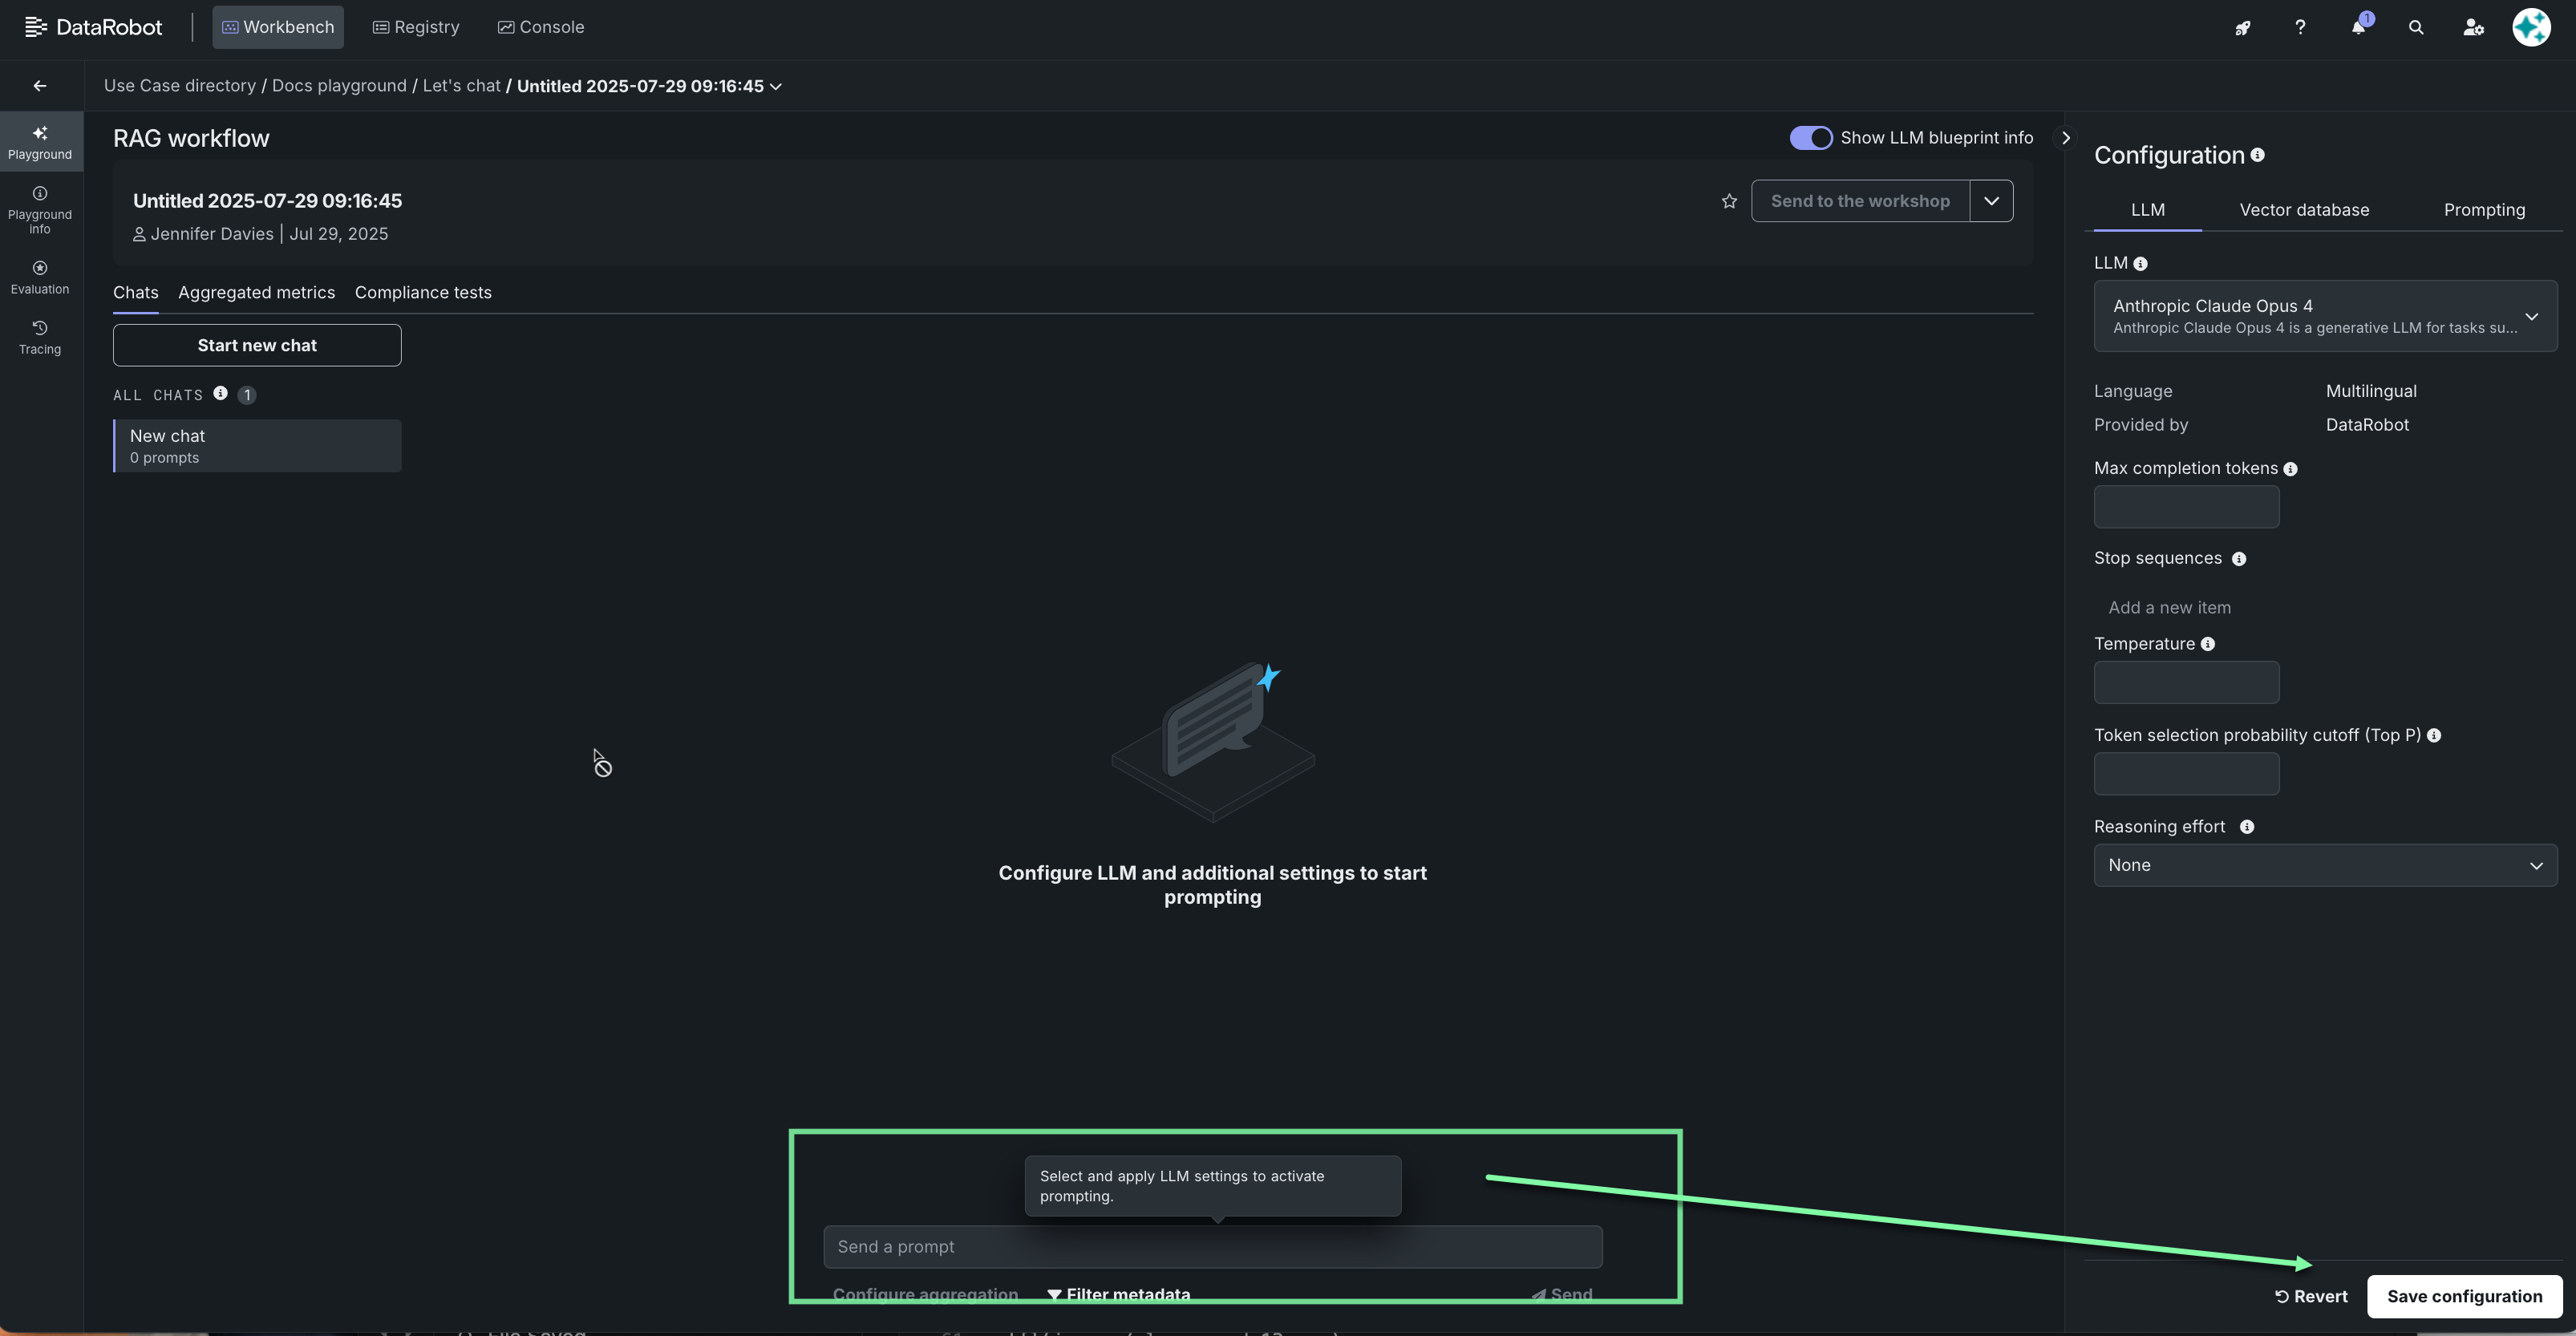
Task: Click the rocket icon in header
Action: (x=2242, y=28)
